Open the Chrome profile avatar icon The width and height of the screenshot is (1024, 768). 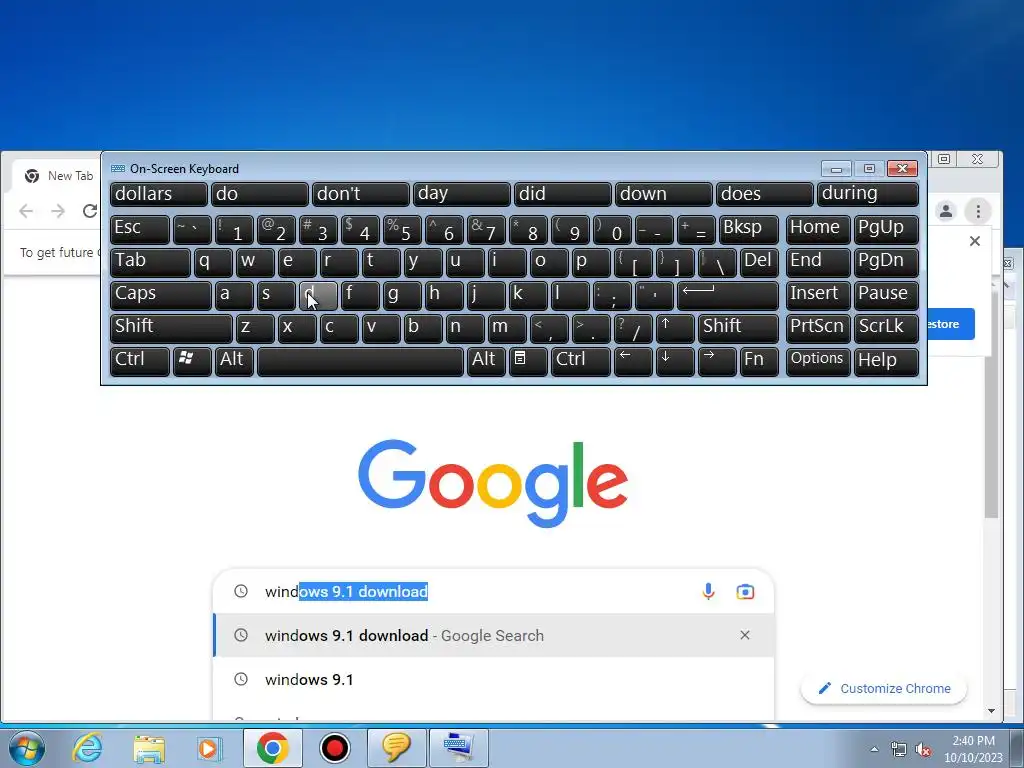click(x=946, y=211)
